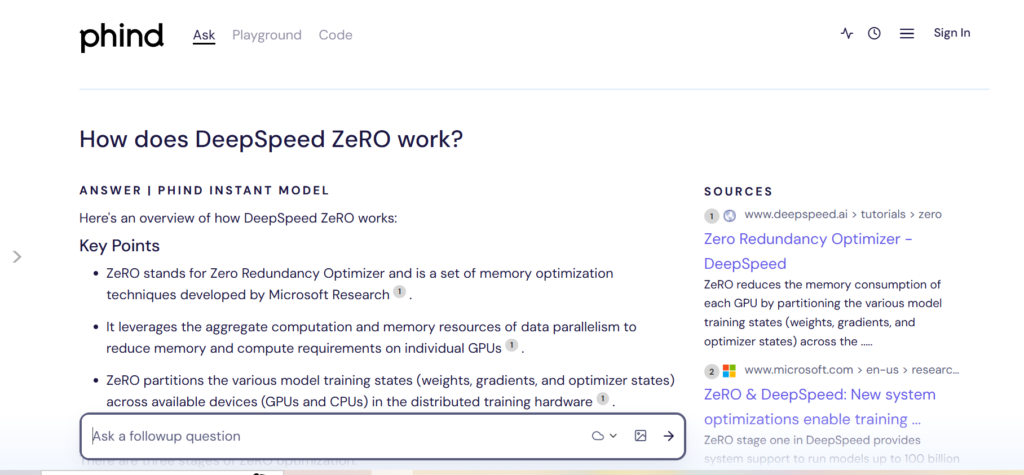Click the ANSWER | PHIND INSTANT MODEL label

(204, 190)
